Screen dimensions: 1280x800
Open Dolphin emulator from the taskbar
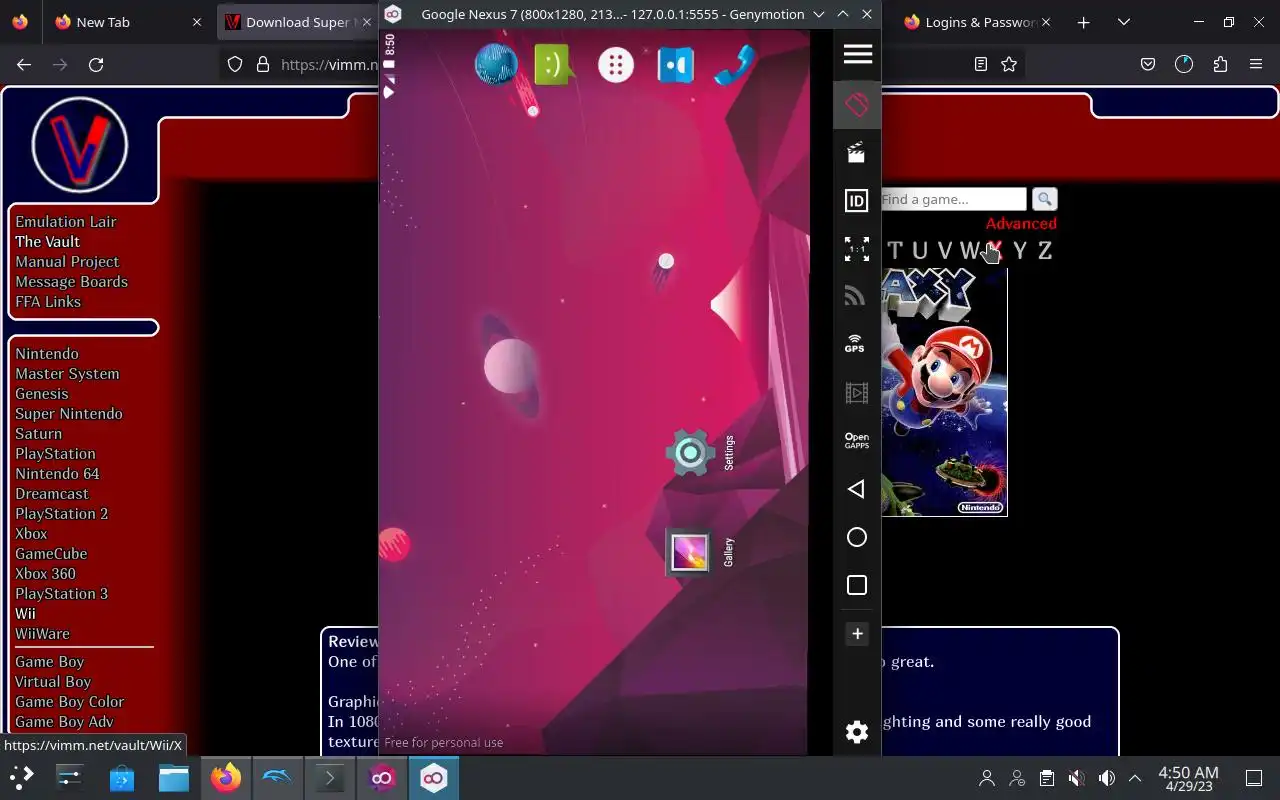(278, 777)
